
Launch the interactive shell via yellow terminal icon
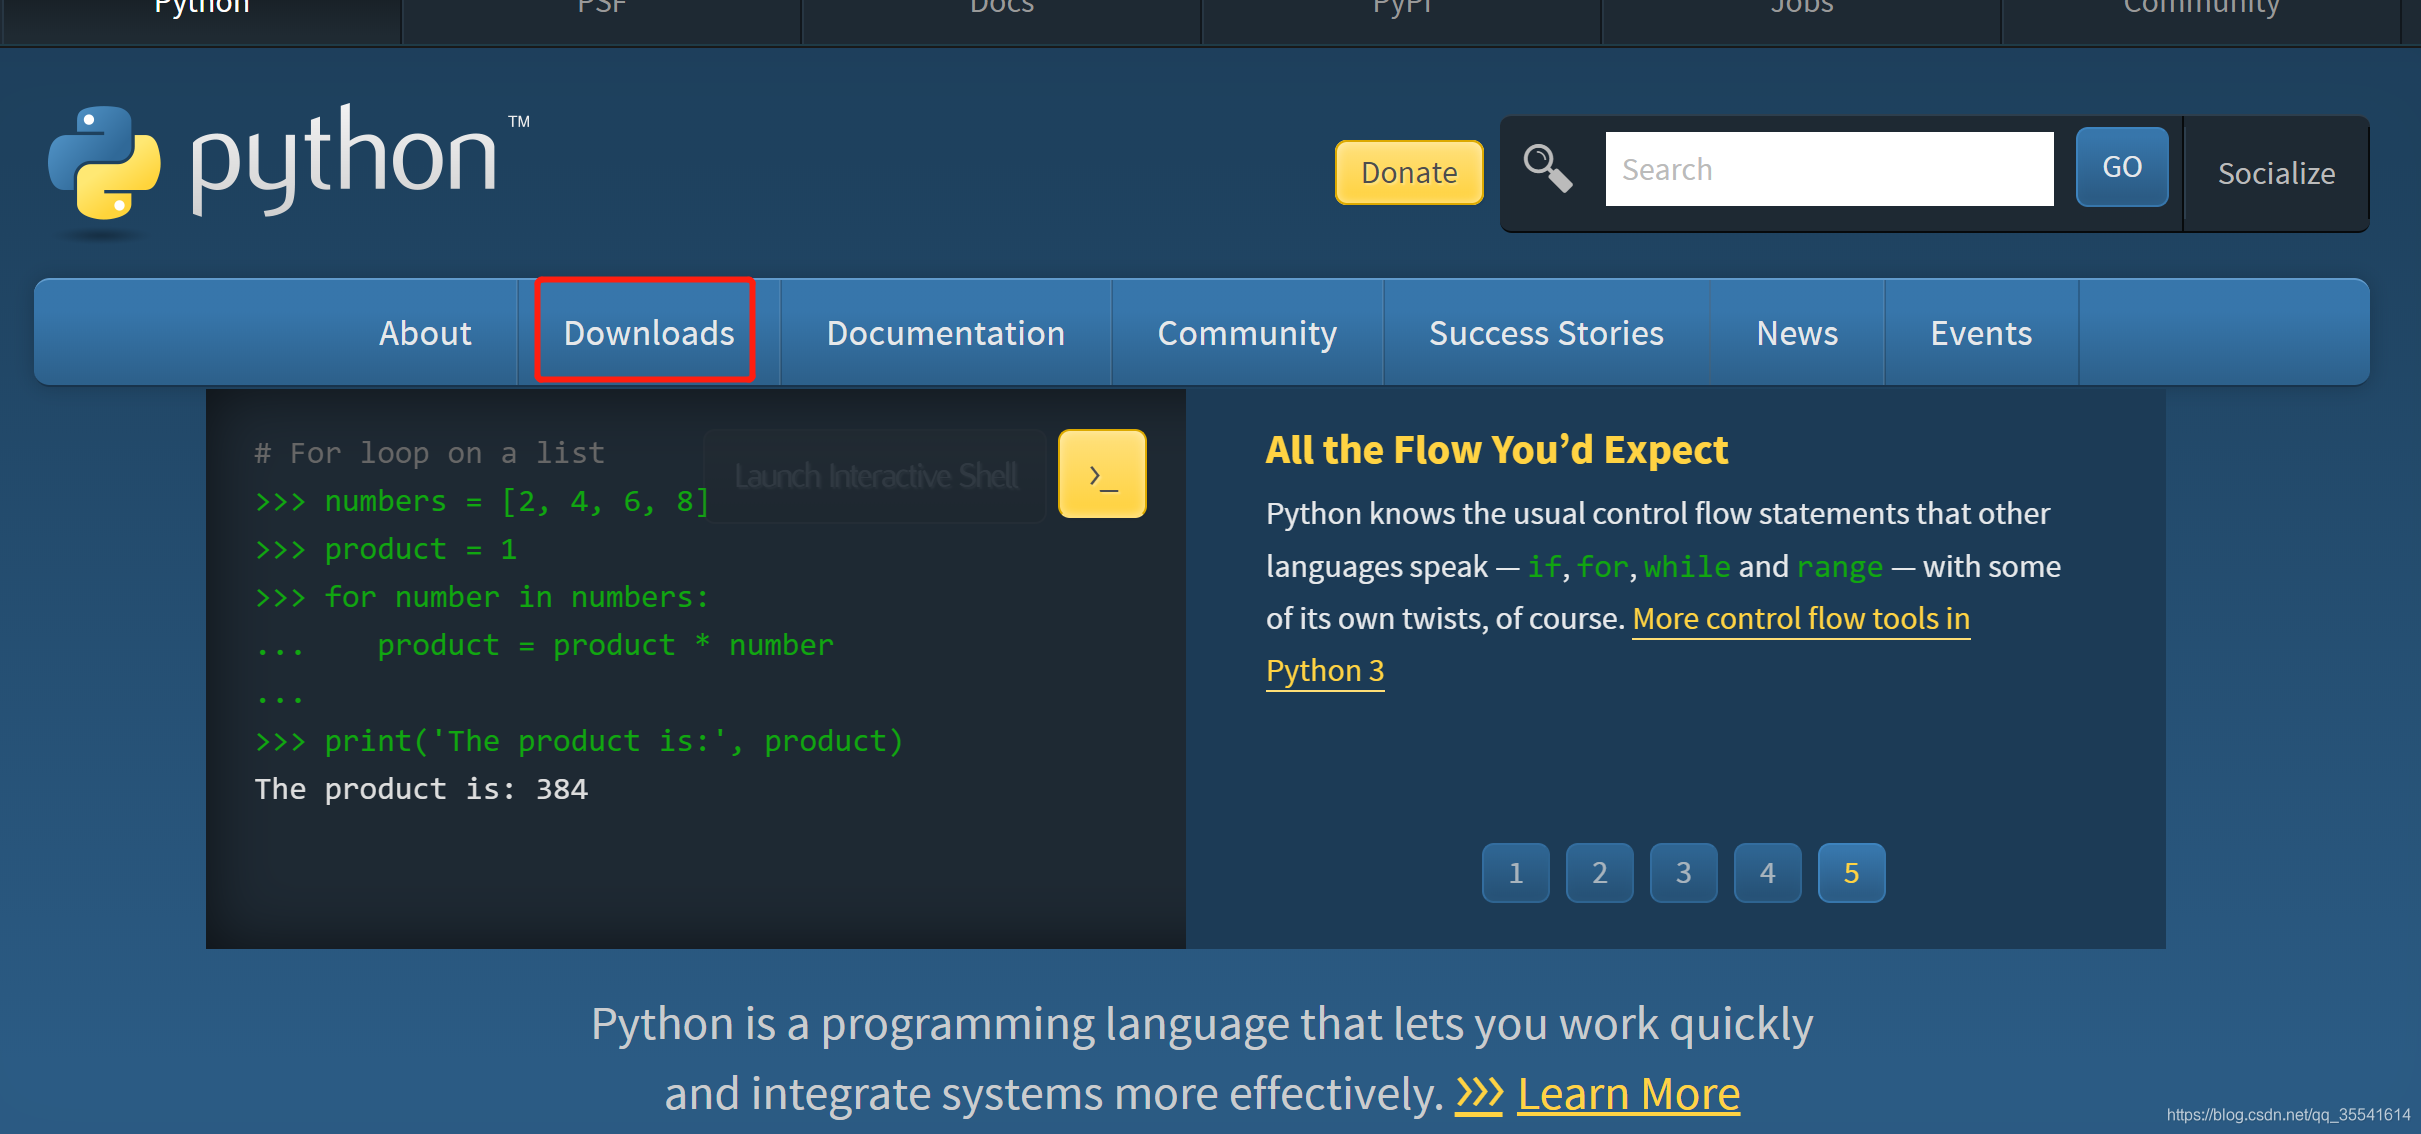(1102, 474)
